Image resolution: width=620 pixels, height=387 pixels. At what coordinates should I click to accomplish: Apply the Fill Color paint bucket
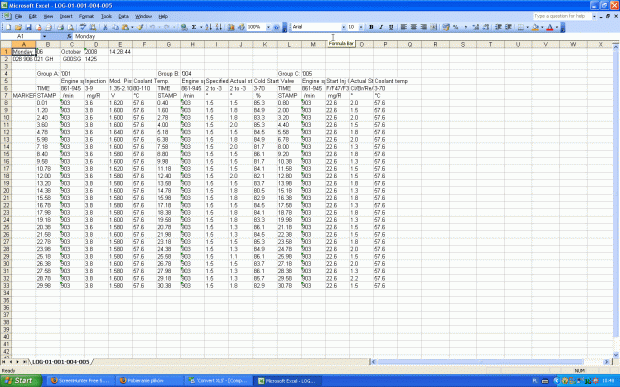(536, 27)
